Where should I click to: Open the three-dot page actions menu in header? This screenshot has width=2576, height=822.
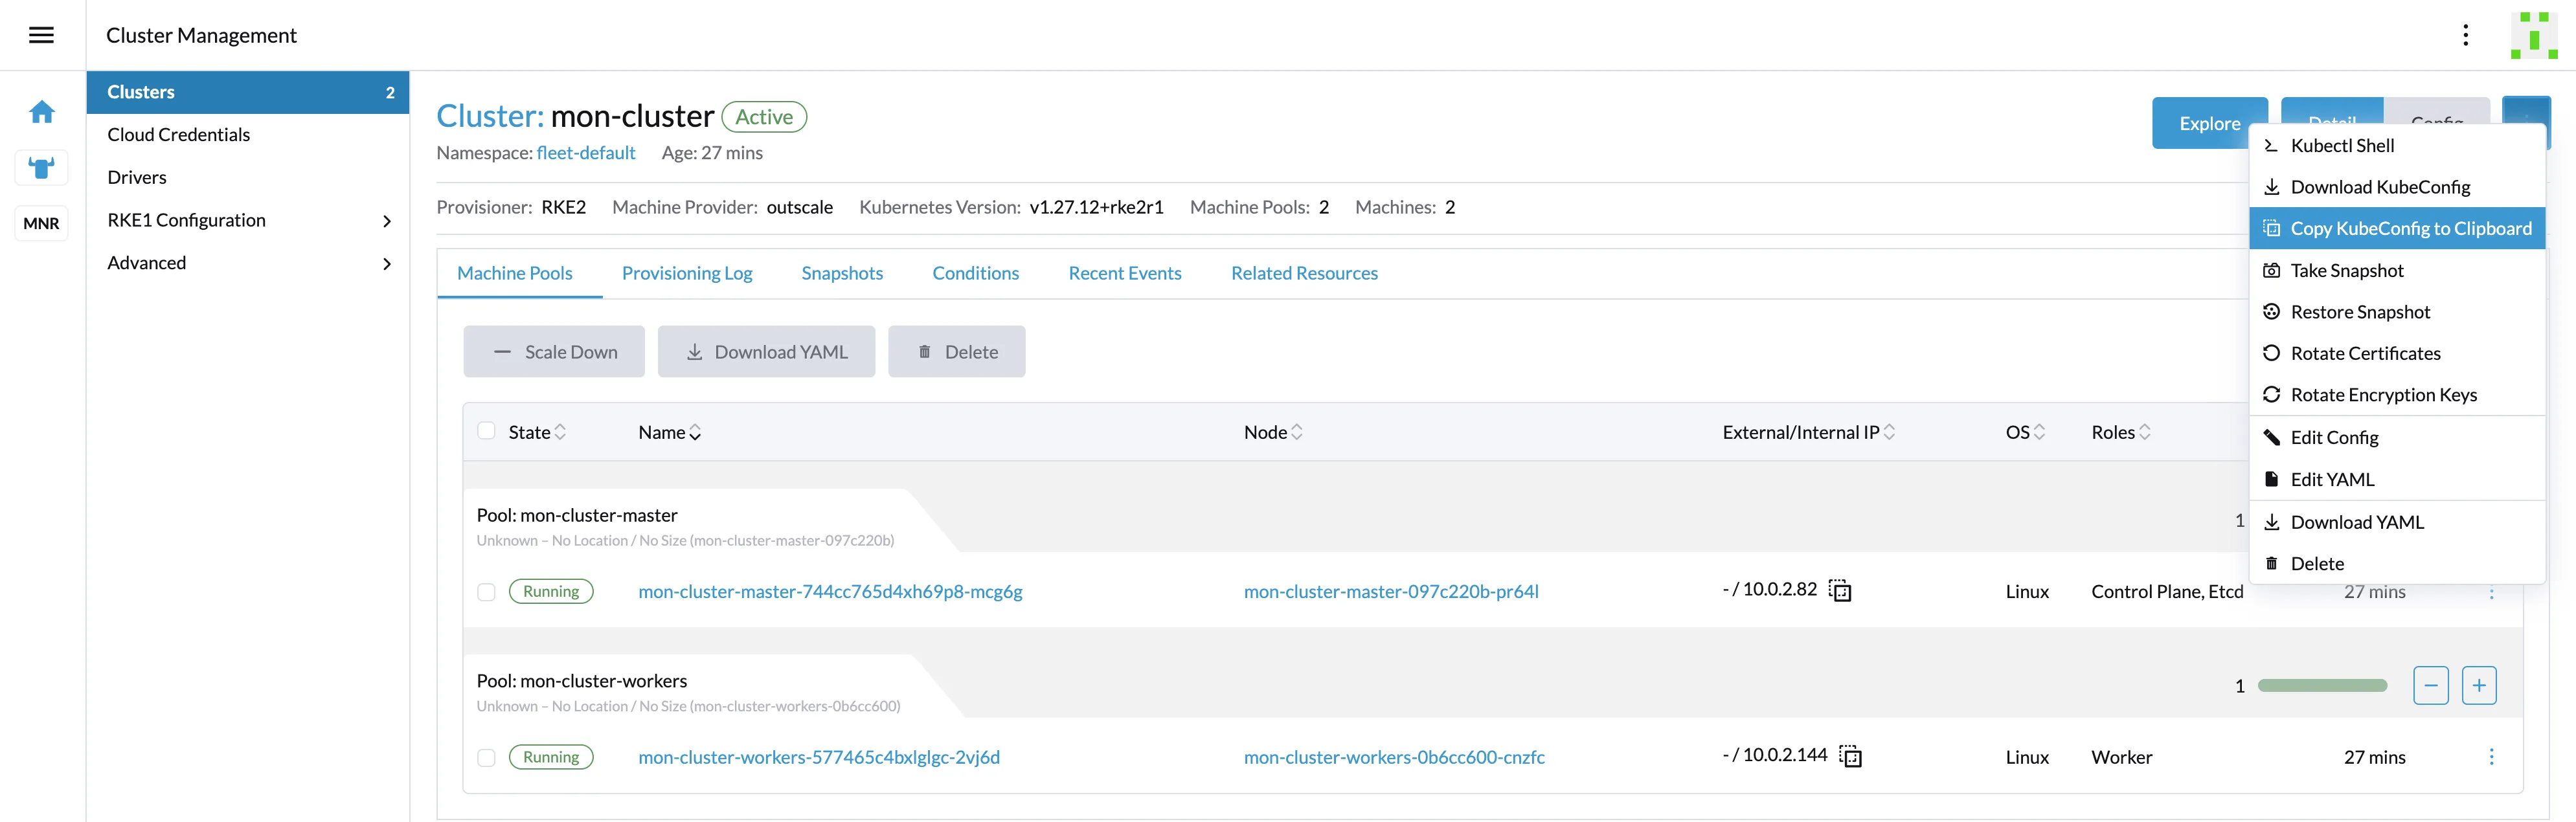(2465, 35)
